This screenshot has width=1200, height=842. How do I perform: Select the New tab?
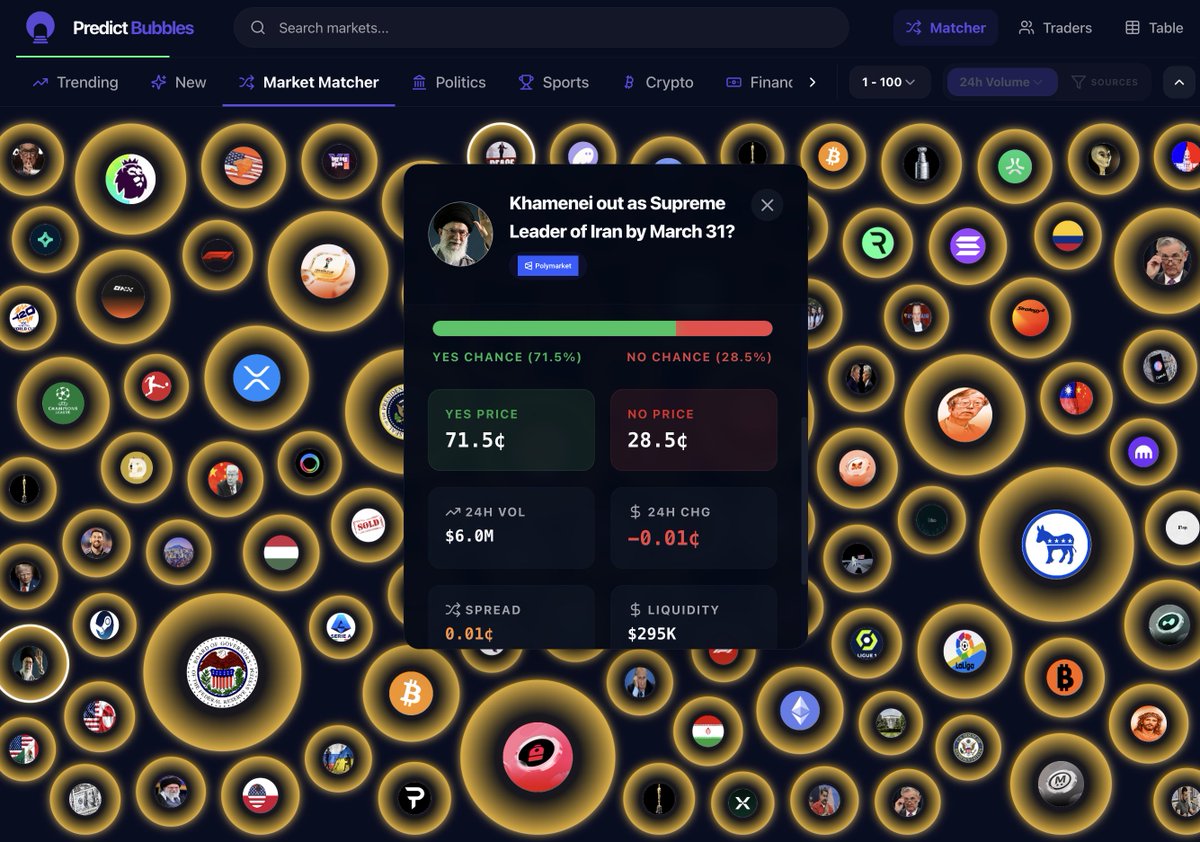click(178, 82)
